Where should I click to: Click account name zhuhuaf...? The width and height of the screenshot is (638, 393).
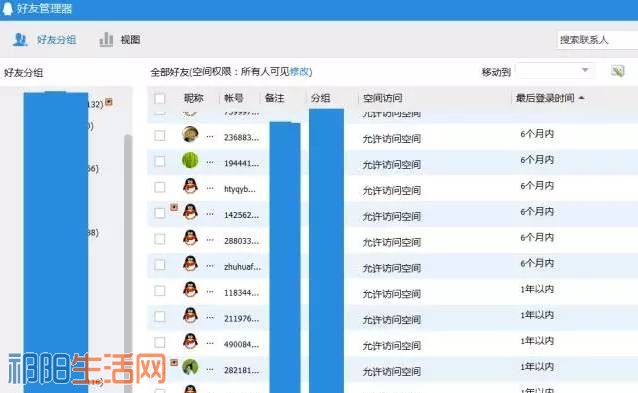pos(242,267)
